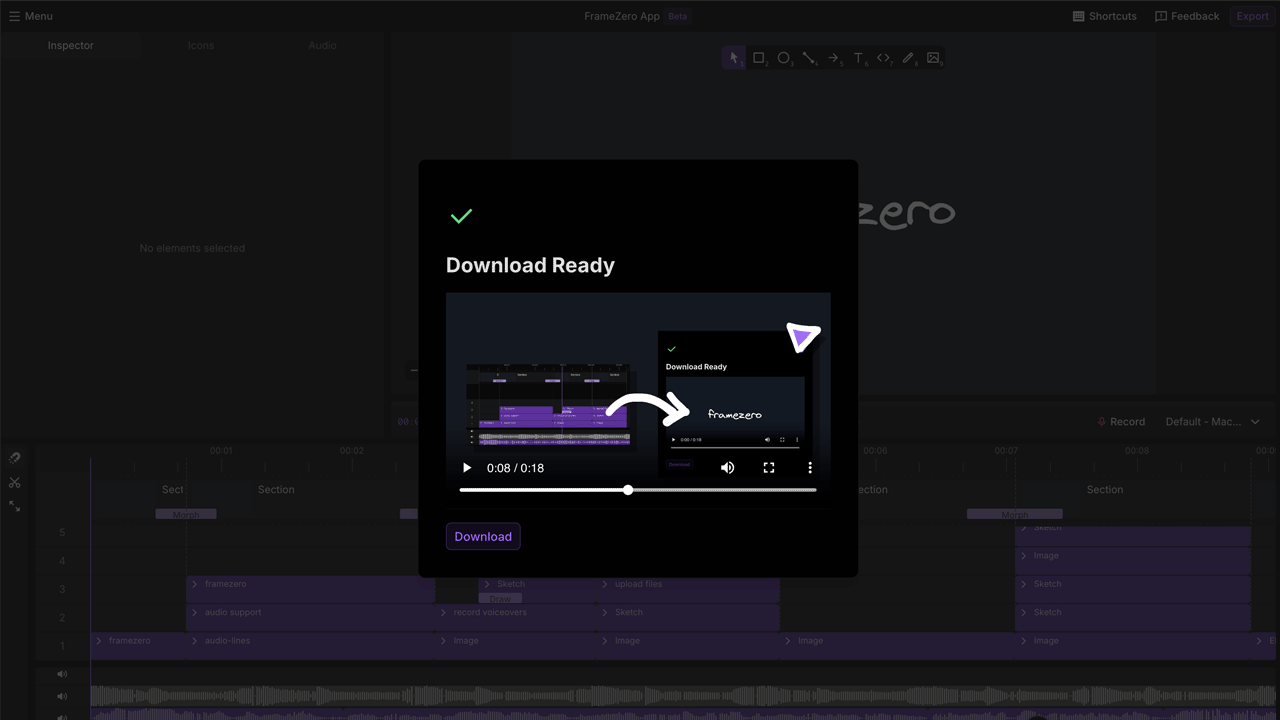Click the 00:01 timeline ruler mark
The image size is (1280, 720).
[x=221, y=451]
